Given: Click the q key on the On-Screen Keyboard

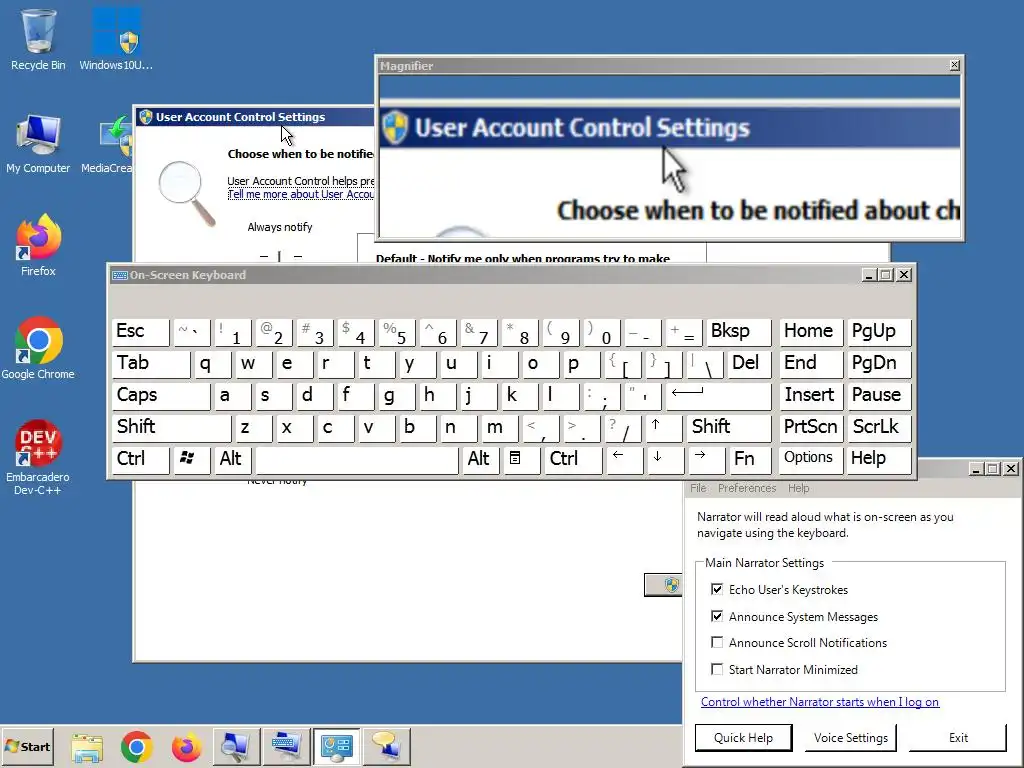Looking at the screenshot, I should (211, 364).
